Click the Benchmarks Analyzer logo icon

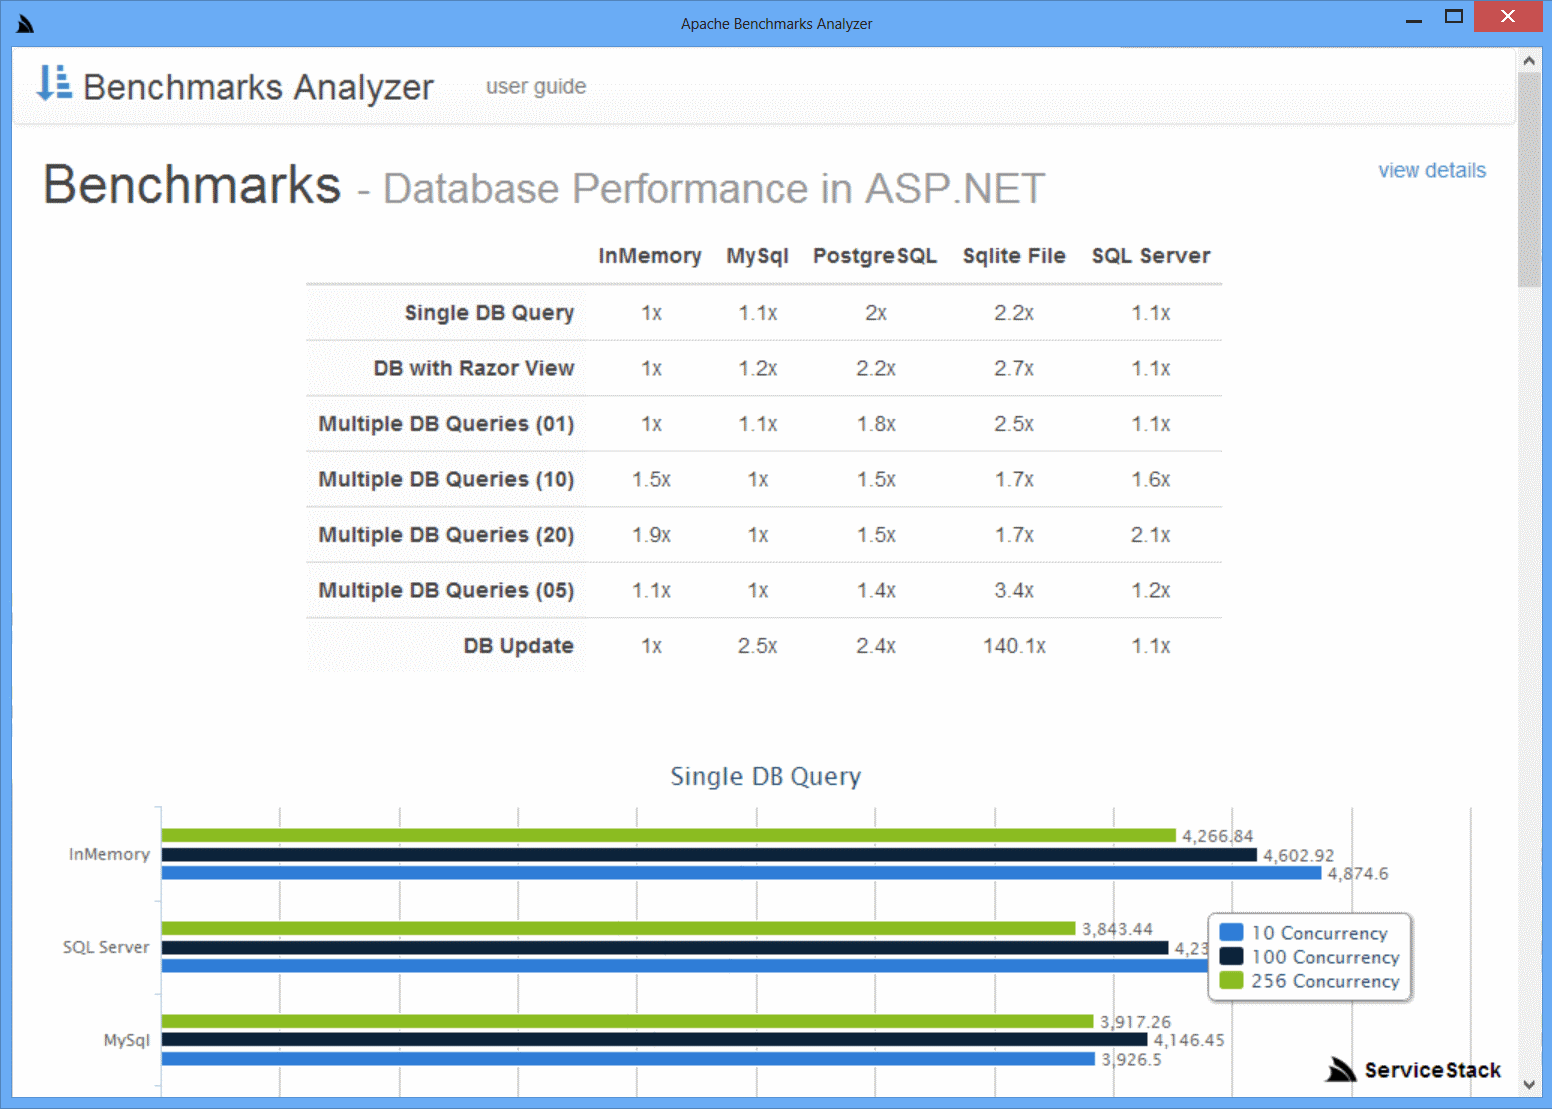[54, 83]
